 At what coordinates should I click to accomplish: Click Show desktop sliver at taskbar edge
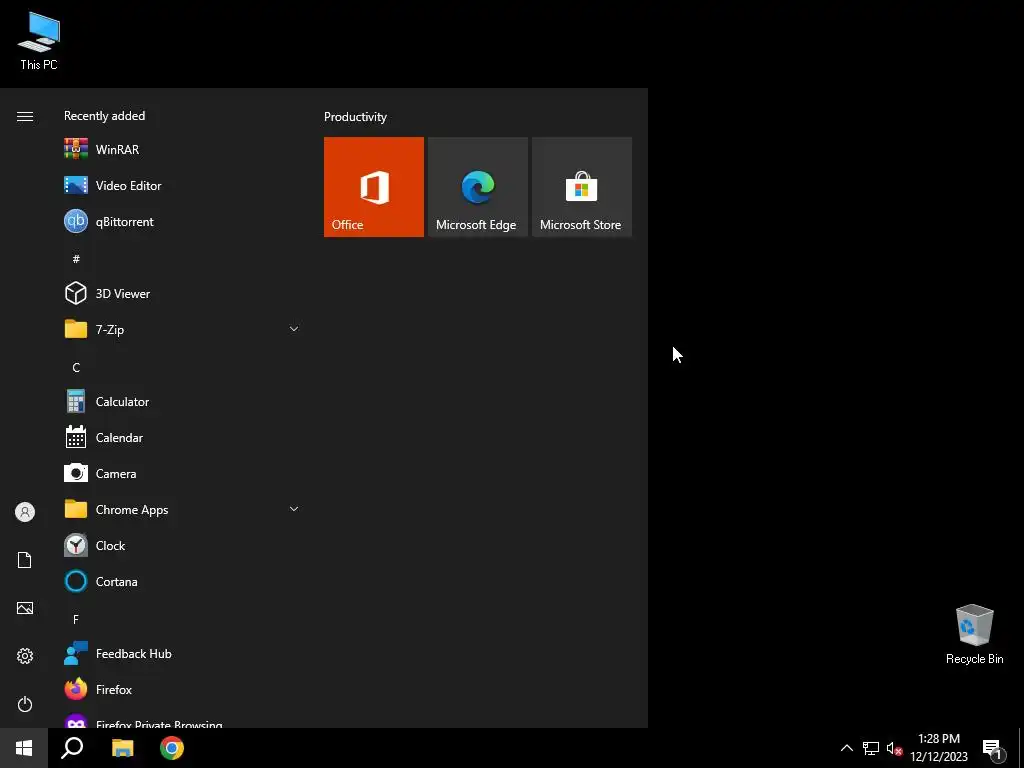pyautogui.click(x=1021, y=748)
